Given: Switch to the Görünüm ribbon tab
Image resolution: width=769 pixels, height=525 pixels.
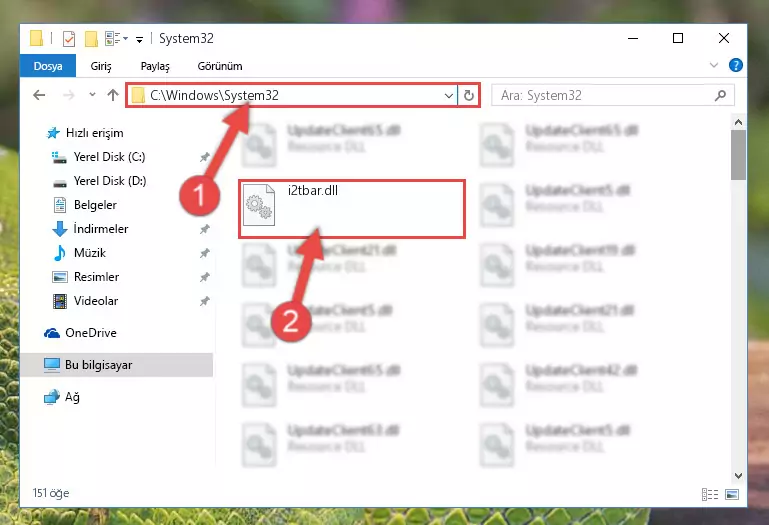Looking at the screenshot, I should click(x=220, y=66).
